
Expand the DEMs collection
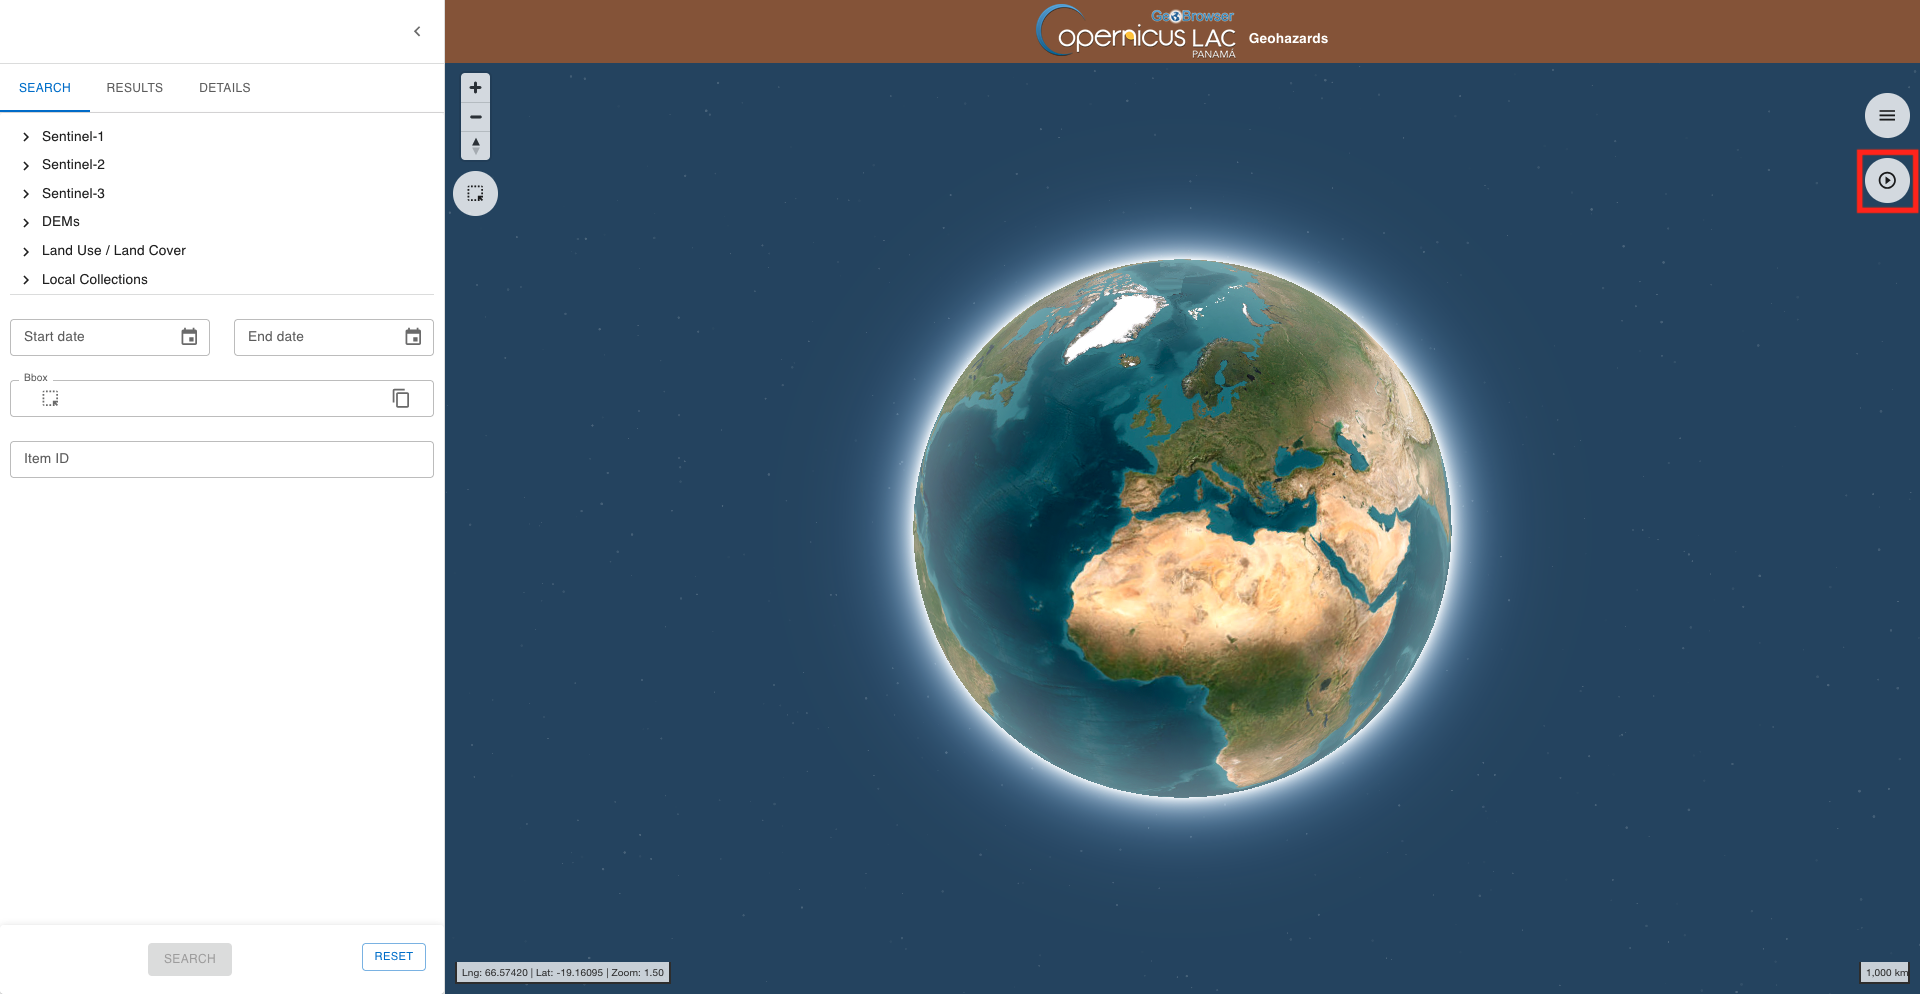26,222
